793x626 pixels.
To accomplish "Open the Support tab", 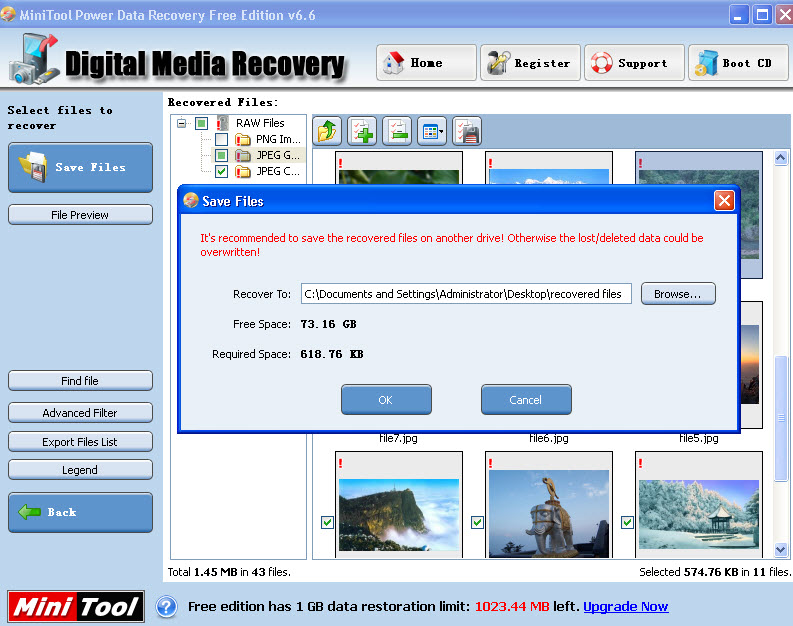I will (x=635, y=63).
